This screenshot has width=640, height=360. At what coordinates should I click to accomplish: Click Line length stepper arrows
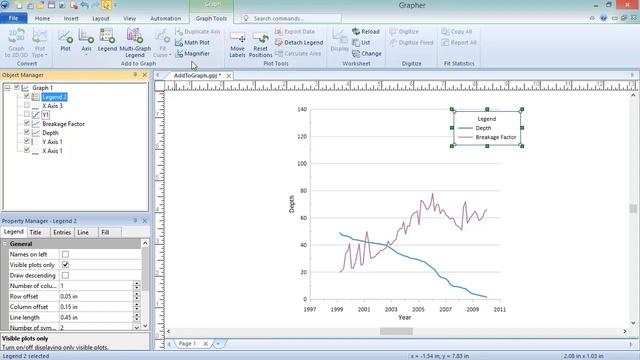(137, 318)
